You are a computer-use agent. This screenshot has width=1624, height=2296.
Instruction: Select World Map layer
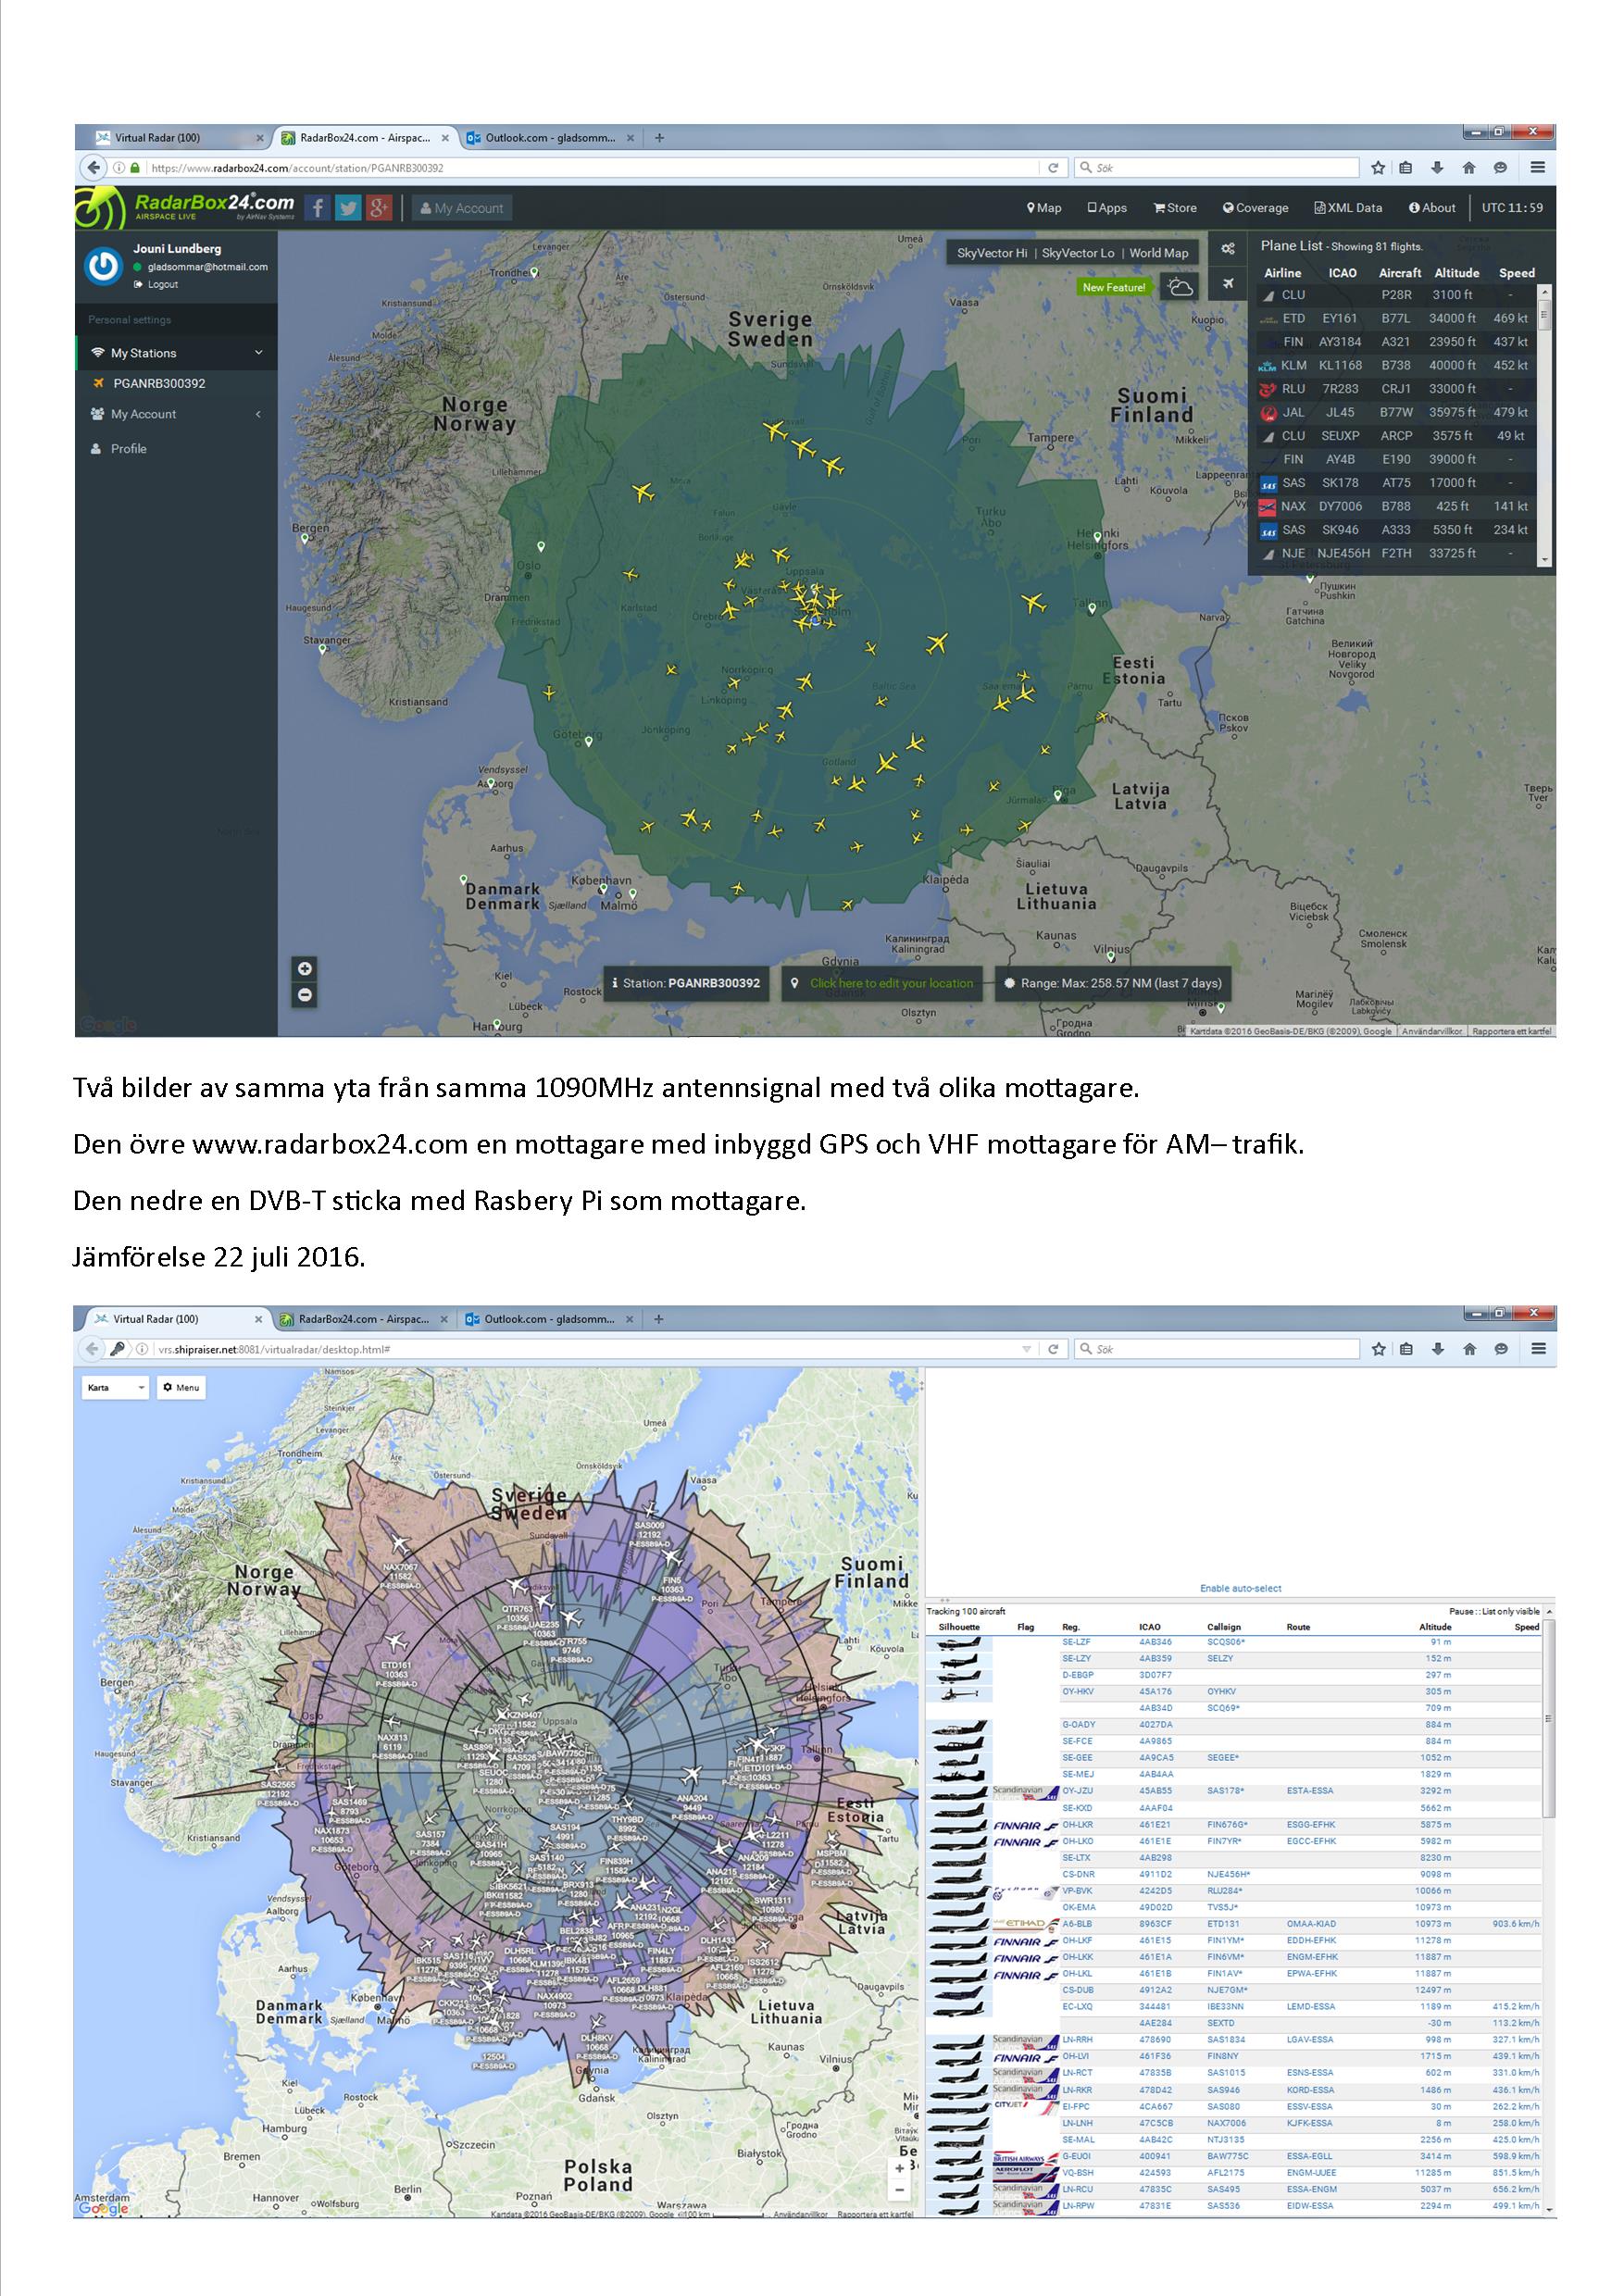(1159, 253)
